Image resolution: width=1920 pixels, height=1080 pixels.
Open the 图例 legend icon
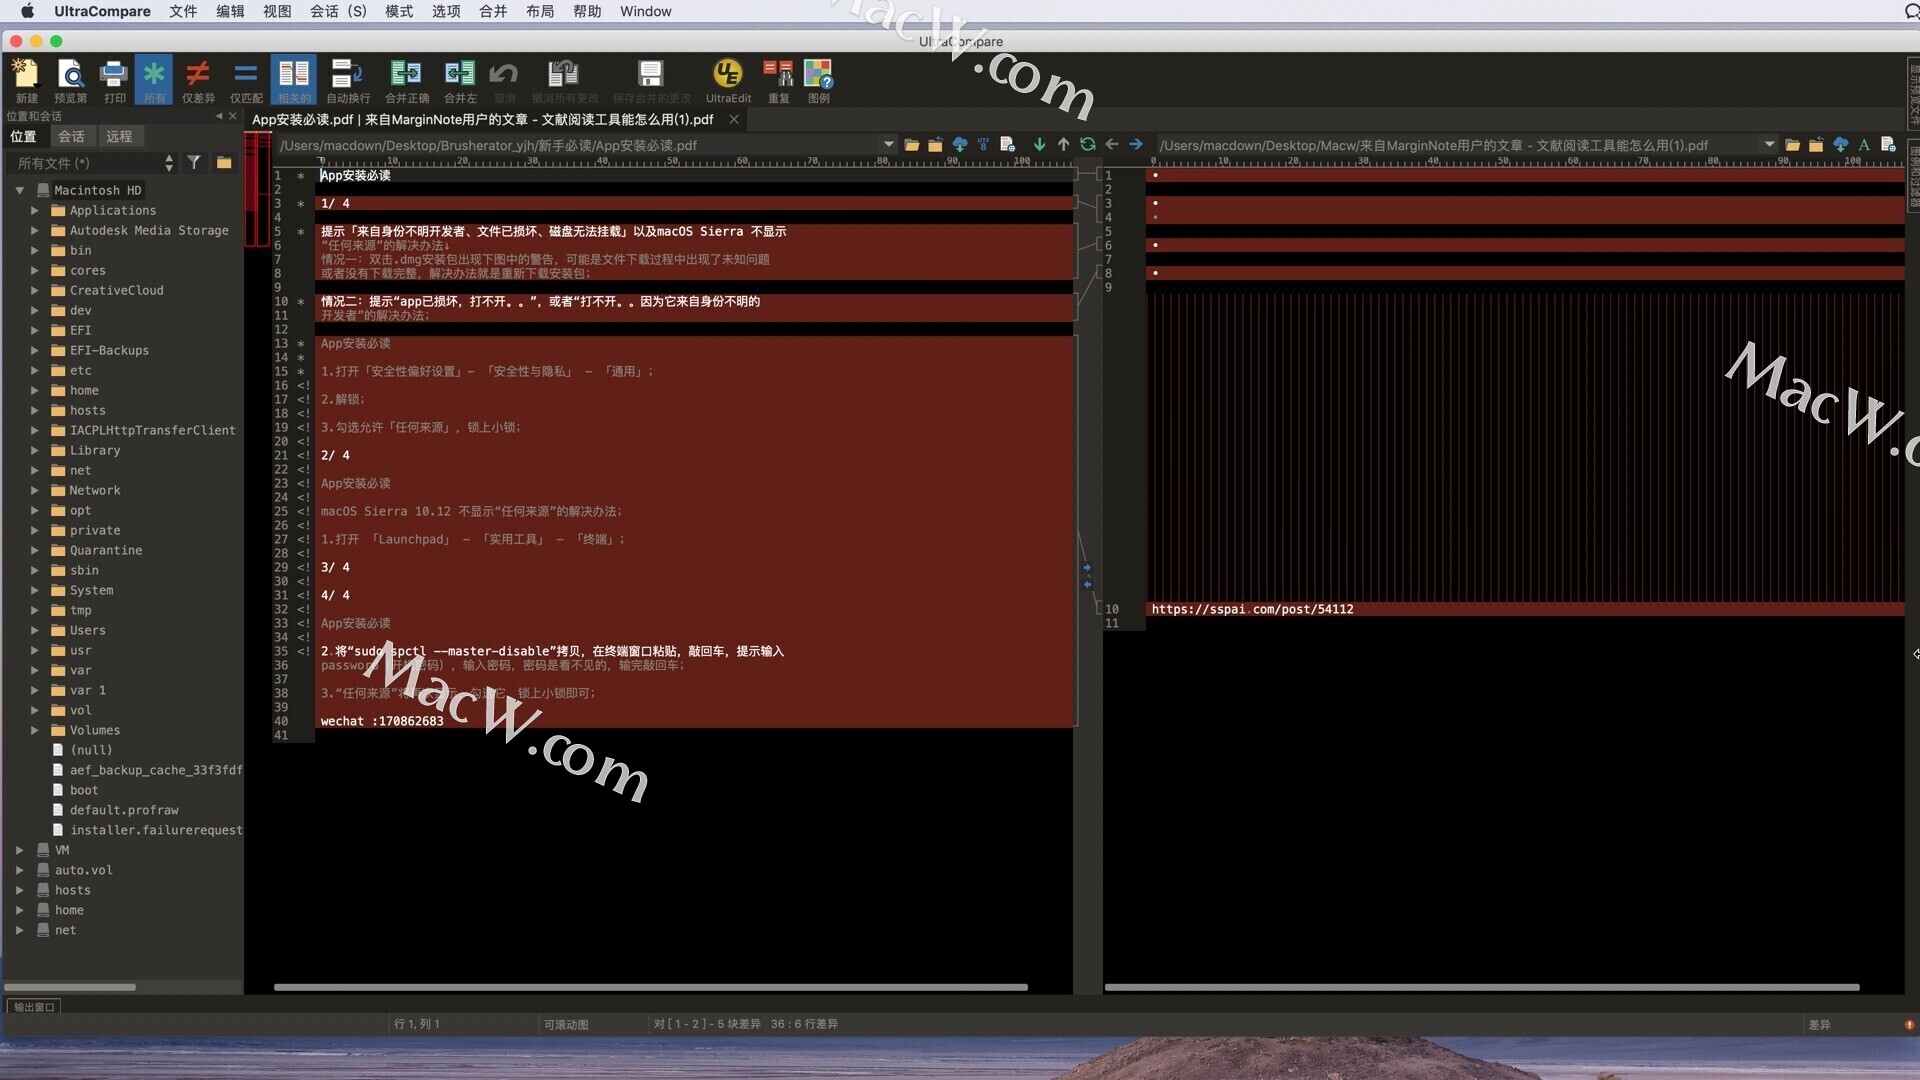pos(818,80)
